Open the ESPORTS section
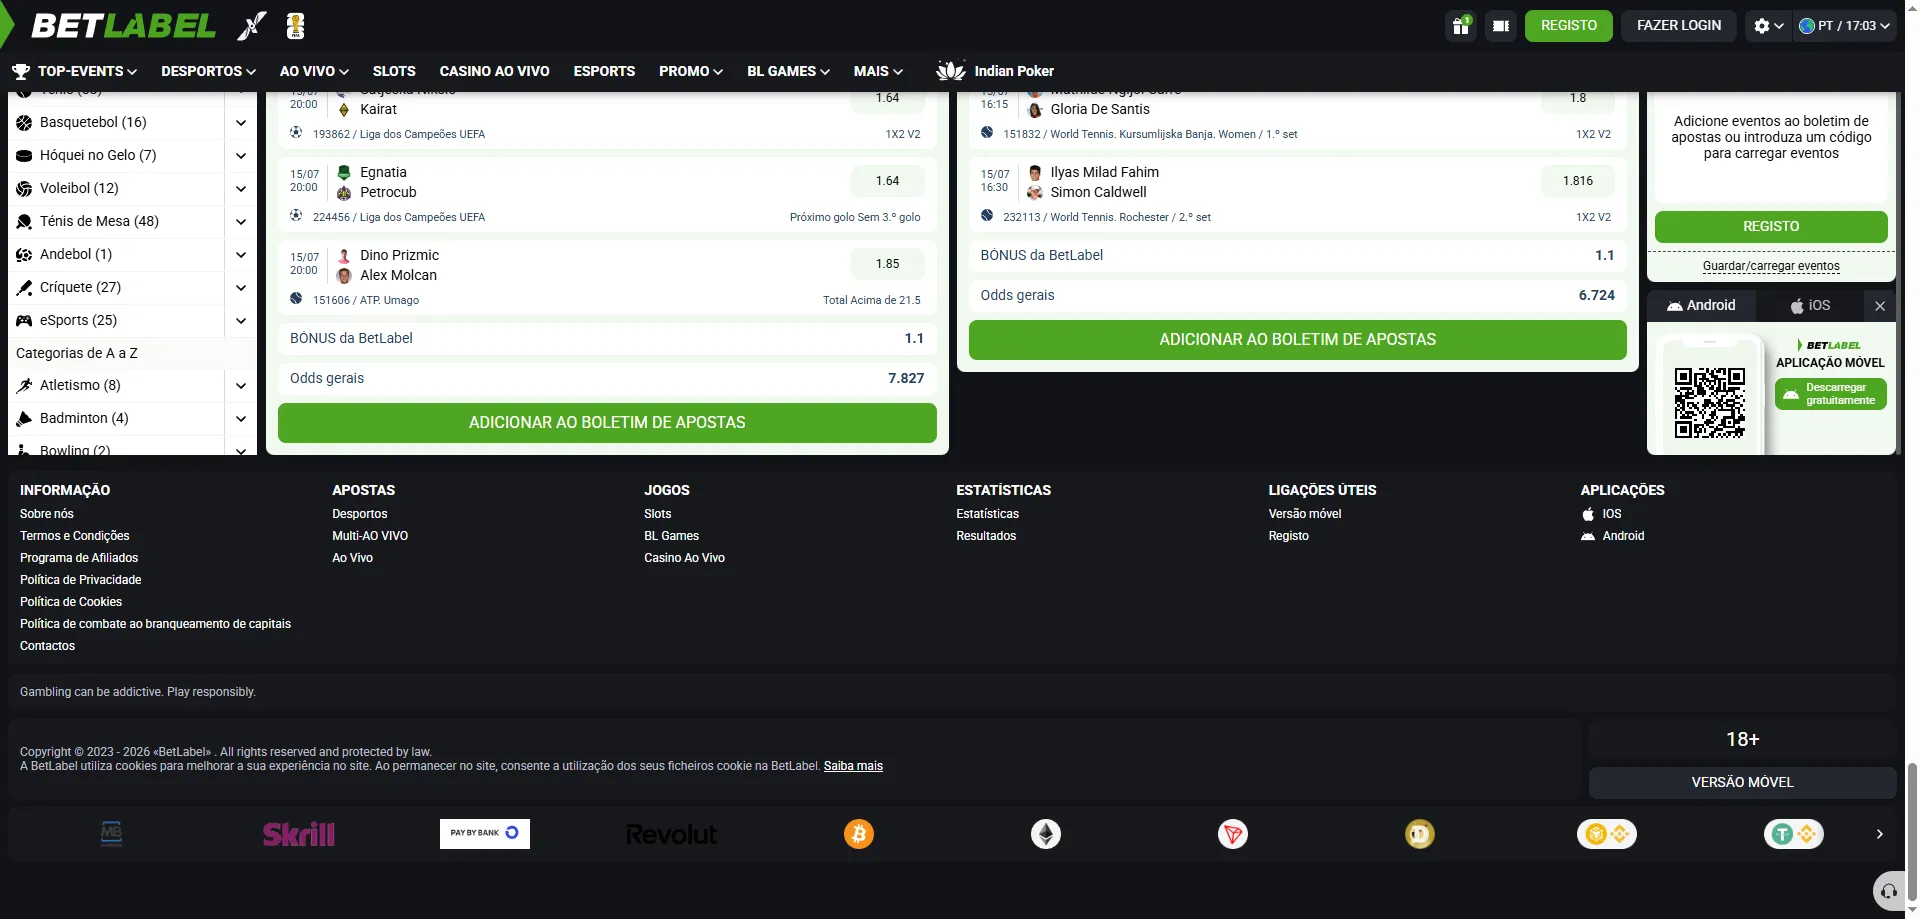 click(604, 71)
